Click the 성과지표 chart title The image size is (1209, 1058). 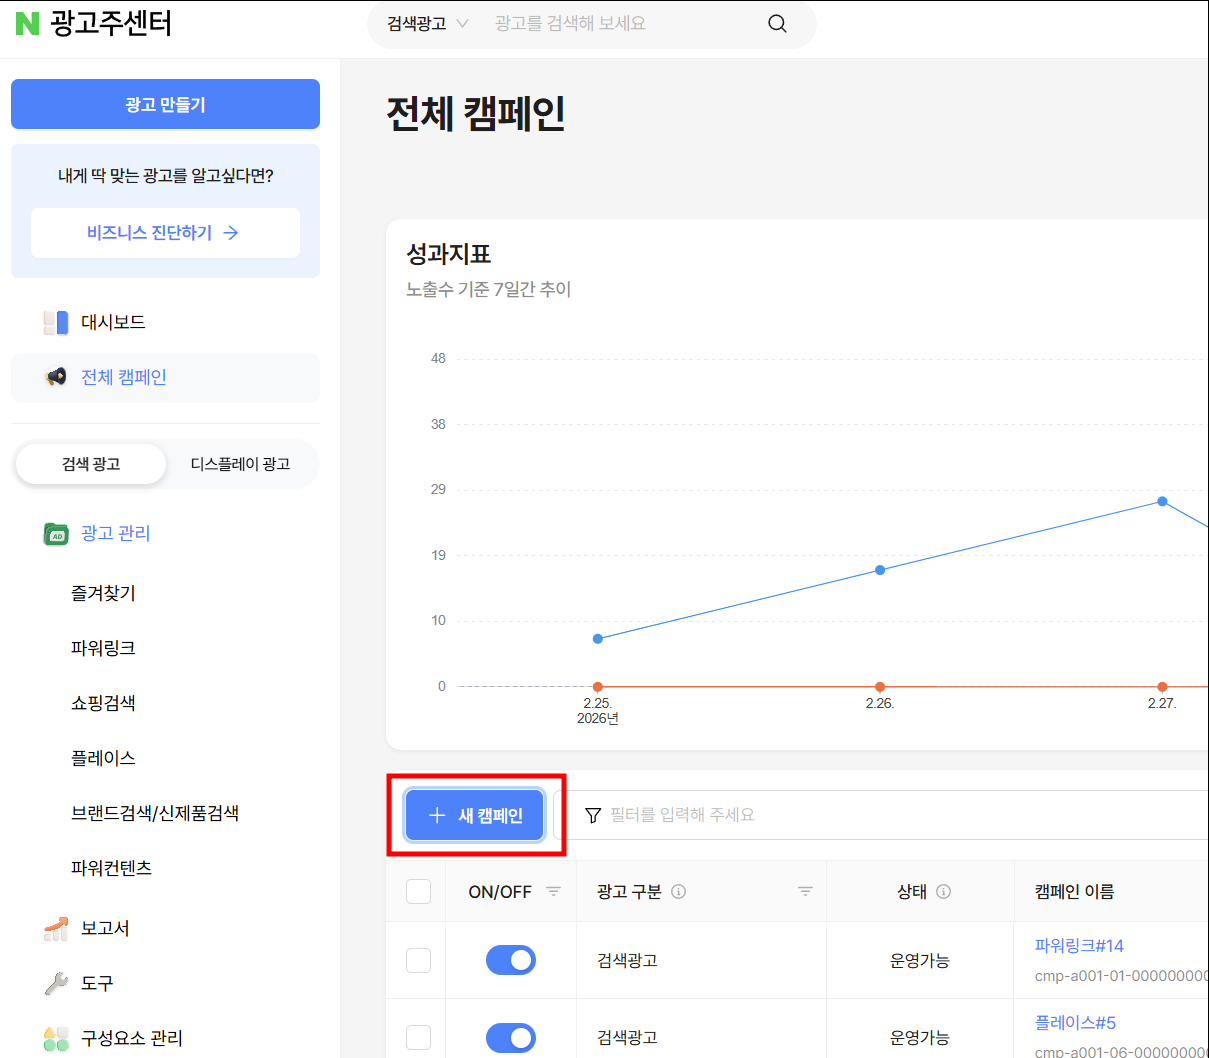448,255
